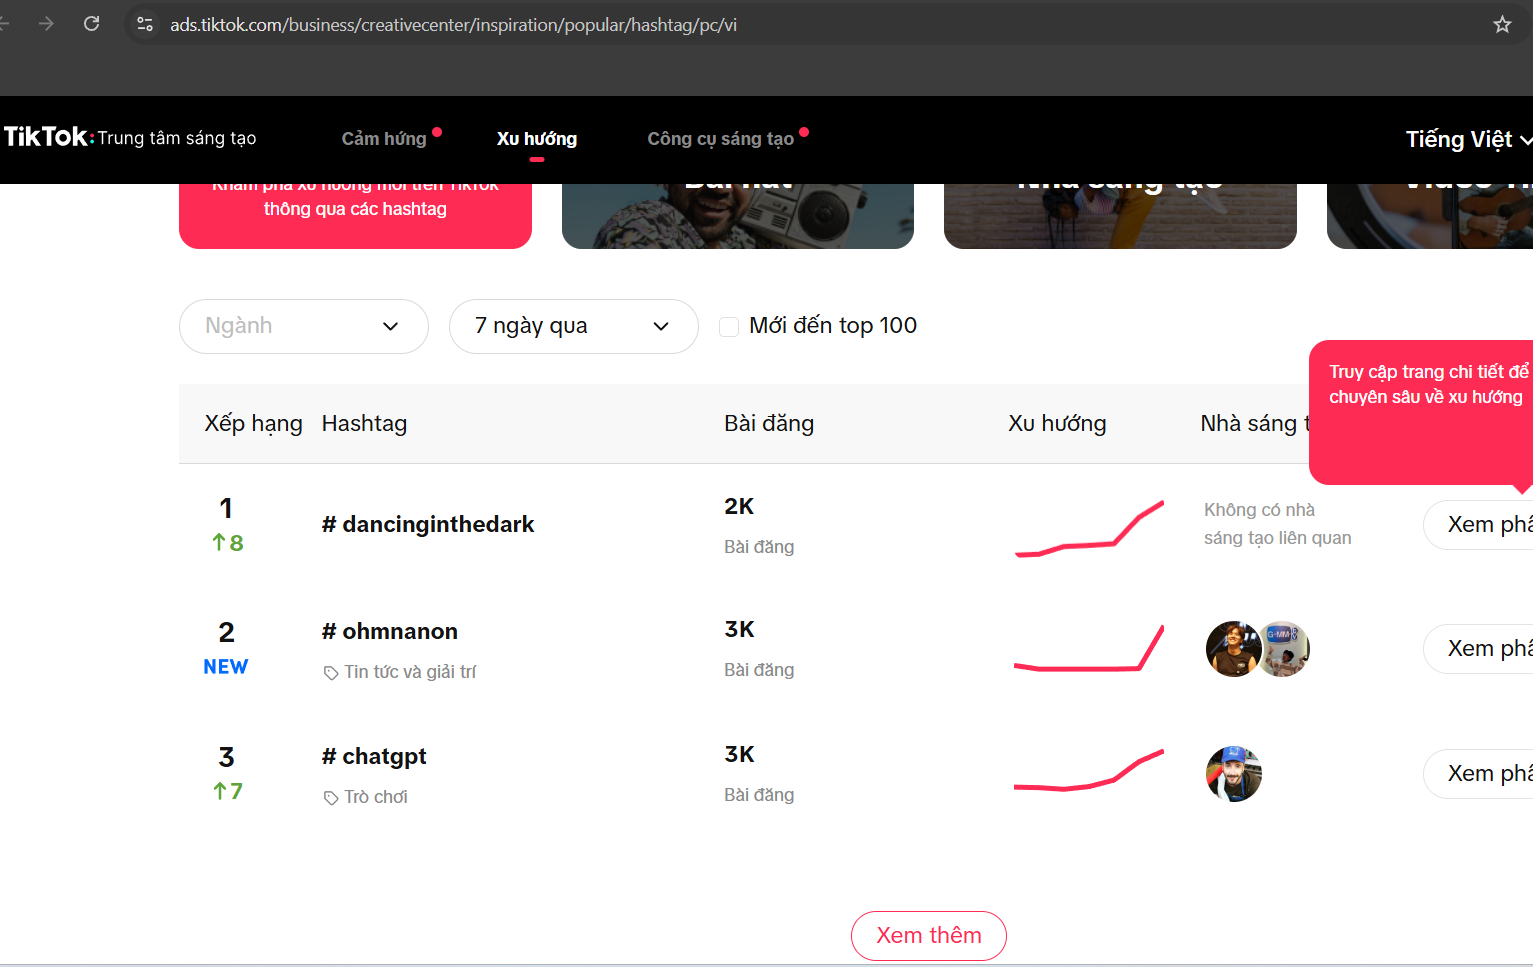This screenshot has width=1533, height=967.
Task: Click the NEW rank badge for ohmnanon
Action: point(226,667)
